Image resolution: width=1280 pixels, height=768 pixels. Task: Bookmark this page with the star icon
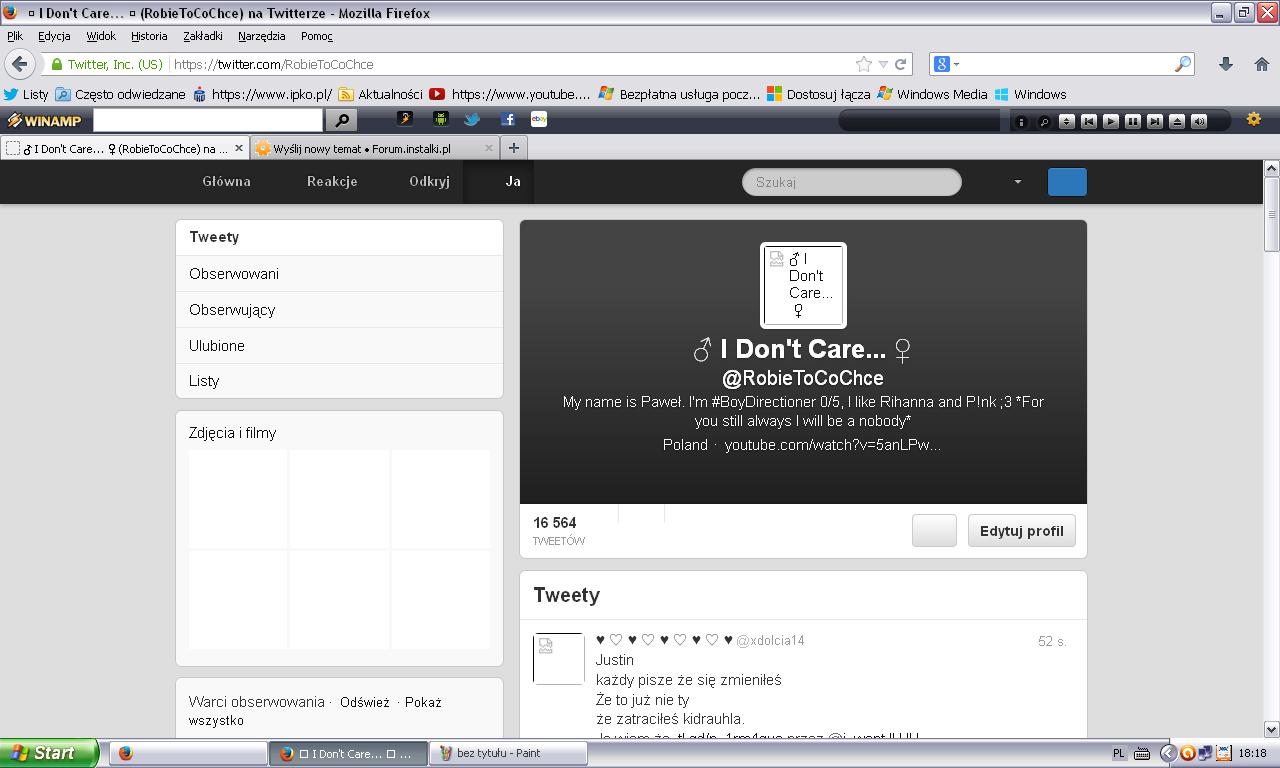(x=863, y=64)
